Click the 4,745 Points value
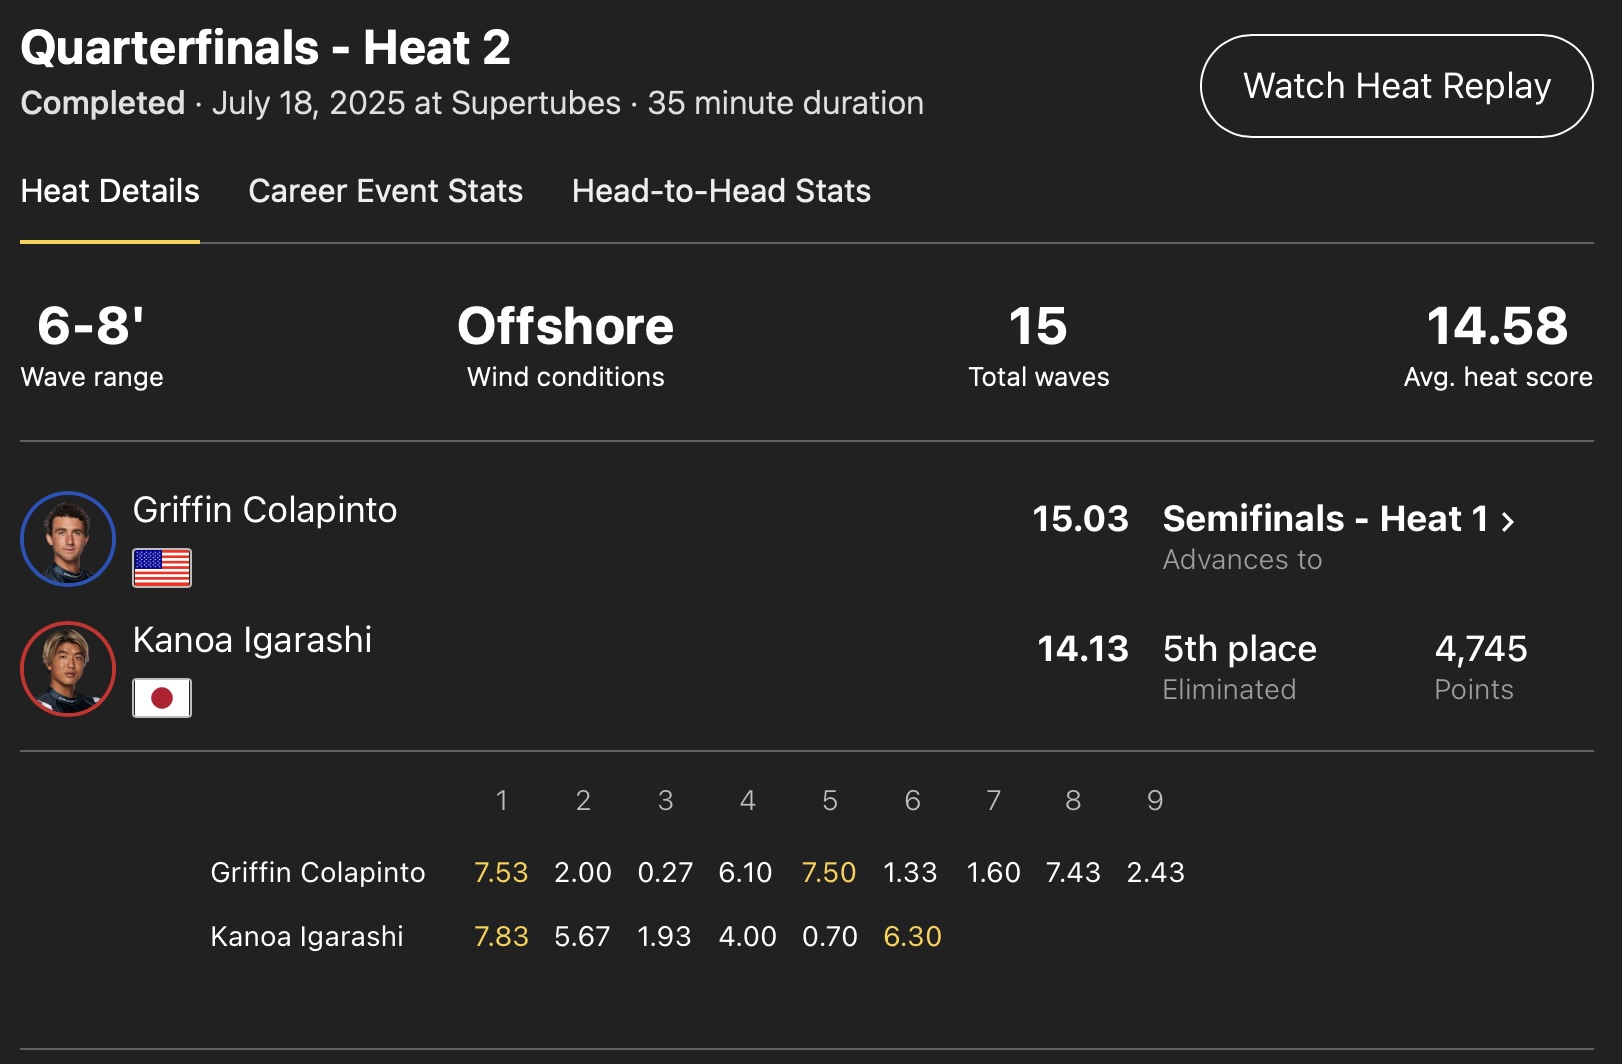 pos(1481,649)
